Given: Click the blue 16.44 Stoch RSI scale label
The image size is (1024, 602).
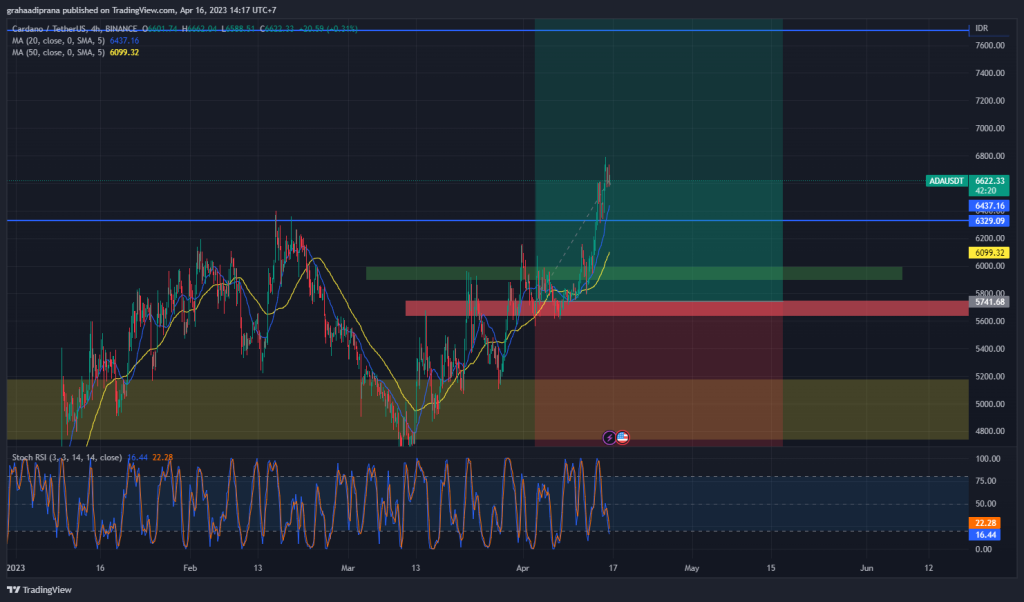Looking at the screenshot, I should click(985, 535).
